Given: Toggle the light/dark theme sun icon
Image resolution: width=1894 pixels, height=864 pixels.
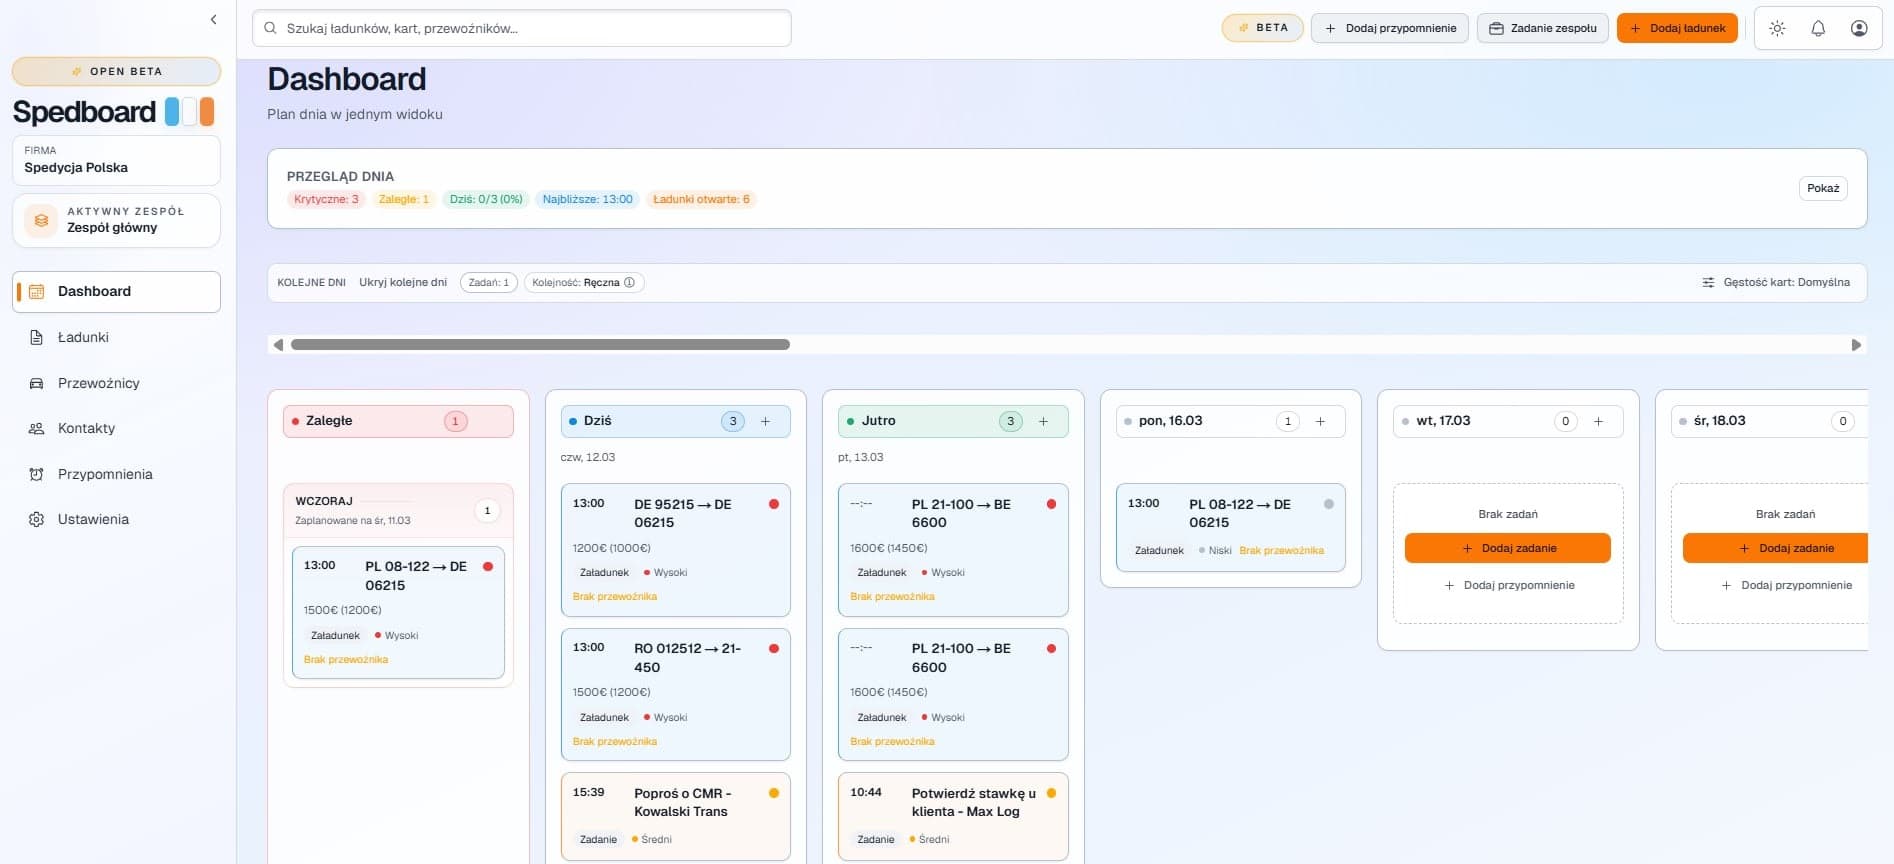Looking at the screenshot, I should point(1777,28).
